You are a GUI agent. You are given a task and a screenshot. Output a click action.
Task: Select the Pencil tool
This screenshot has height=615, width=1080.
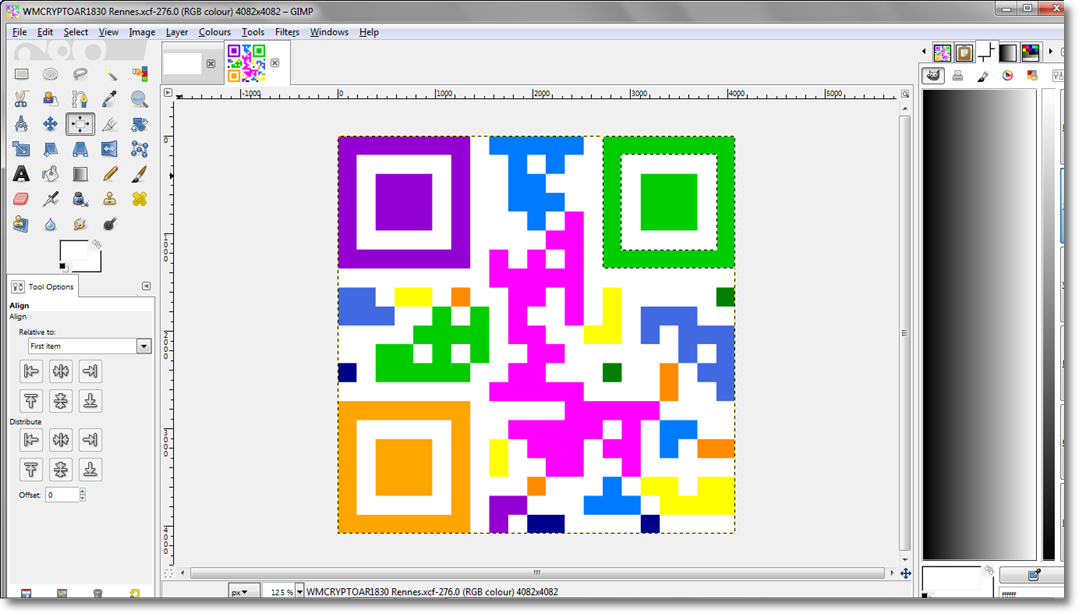pyautogui.click(x=110, y=174)
